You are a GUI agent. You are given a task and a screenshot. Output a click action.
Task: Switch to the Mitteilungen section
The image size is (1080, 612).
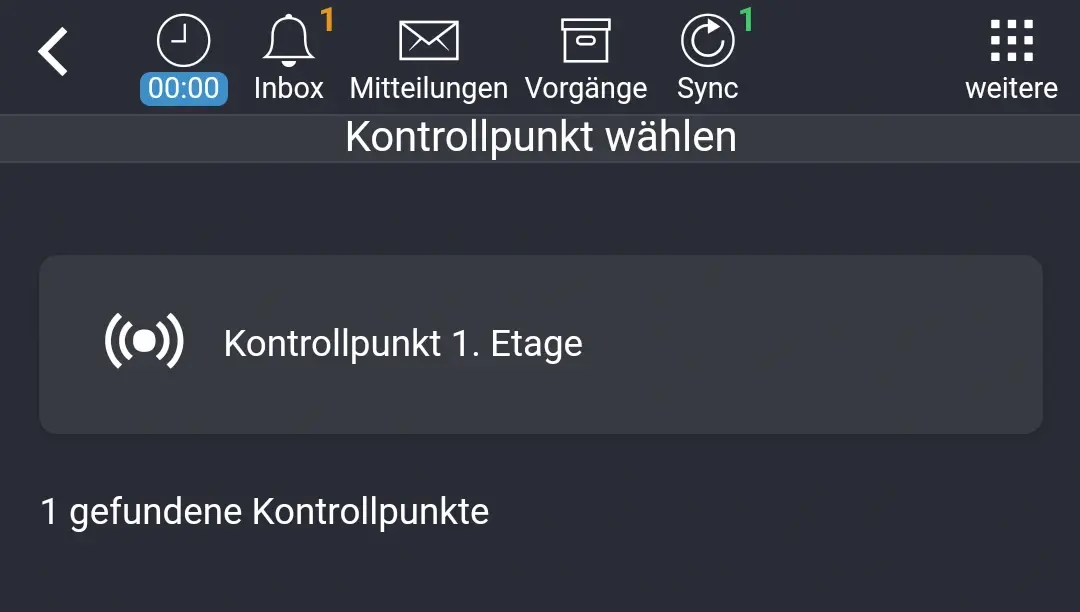[x=428, y=55]
